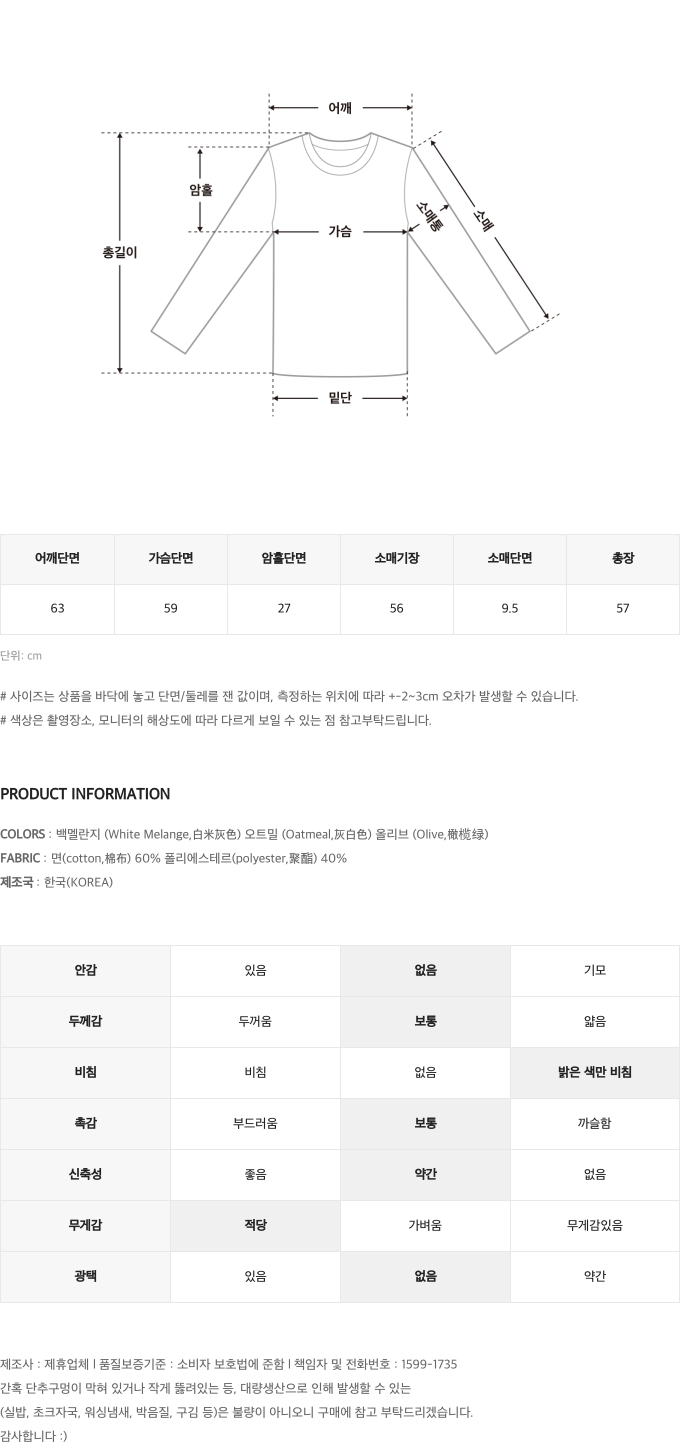Click the PRODUCT INFORMATION heading

tap(85, 794)
